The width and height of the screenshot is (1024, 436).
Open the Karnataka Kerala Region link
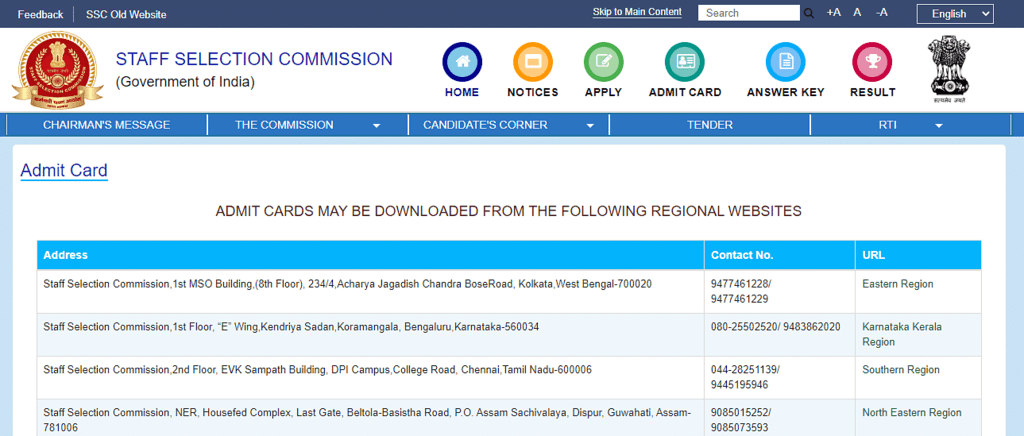(902, 334)
